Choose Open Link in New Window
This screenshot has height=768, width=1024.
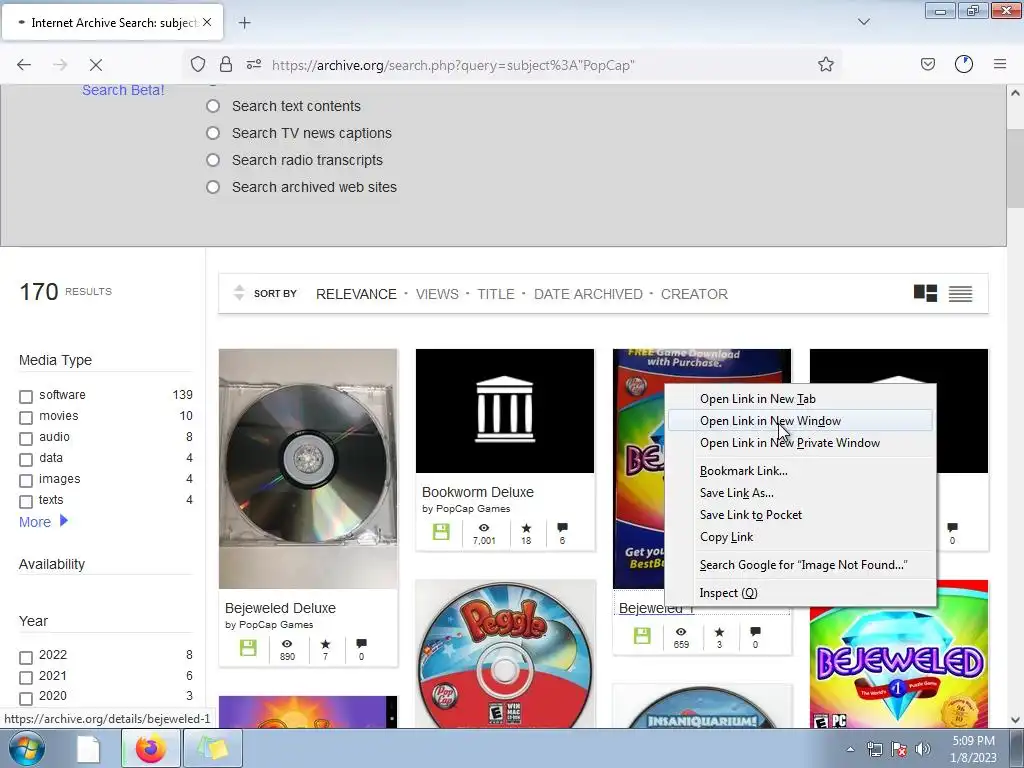tap(800, 421)
